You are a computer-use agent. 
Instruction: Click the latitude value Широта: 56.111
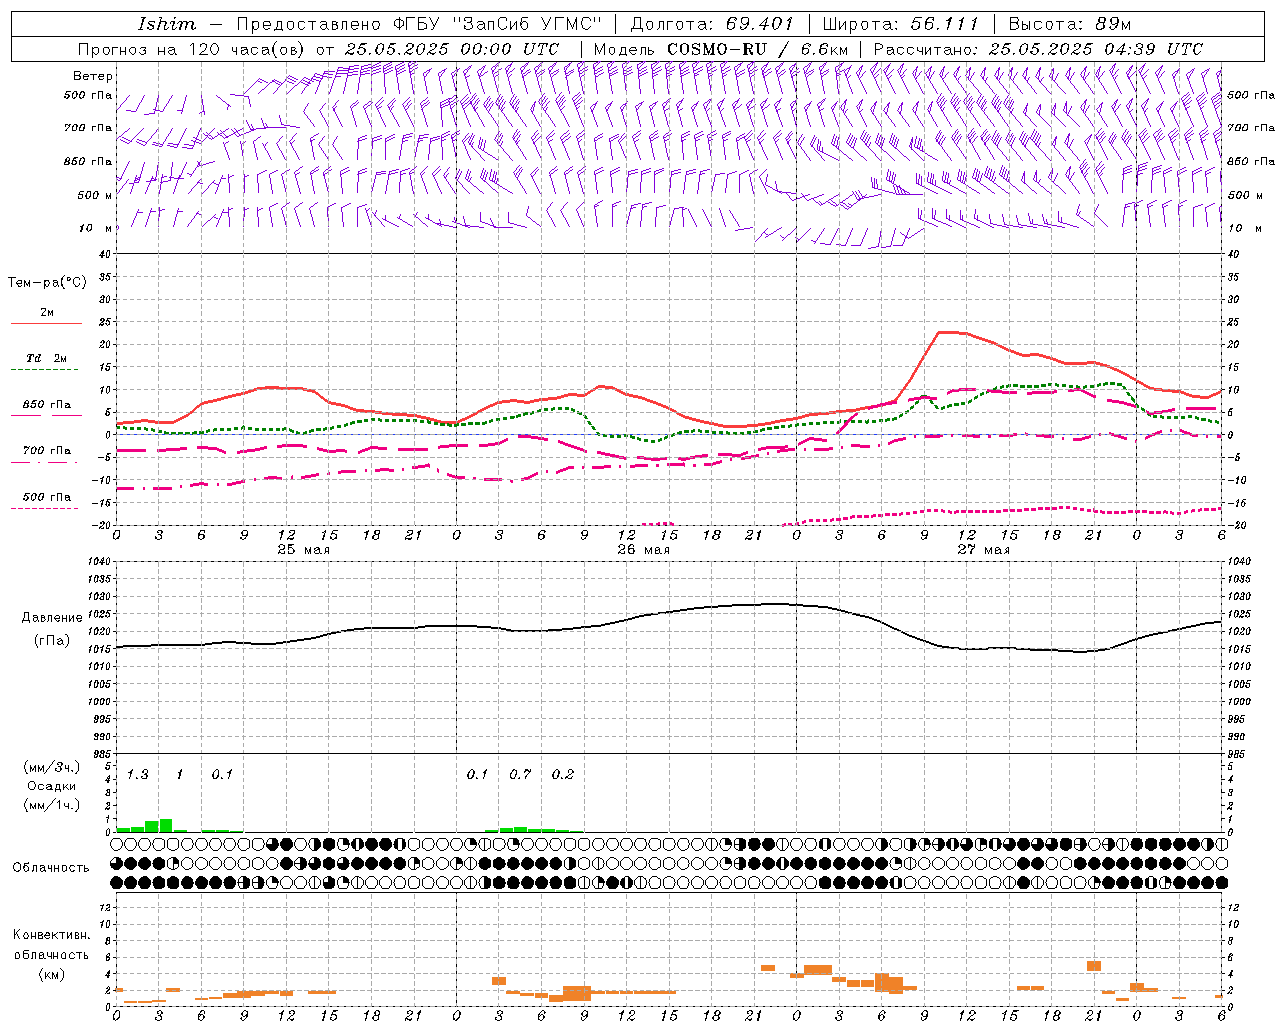point(900,24)
